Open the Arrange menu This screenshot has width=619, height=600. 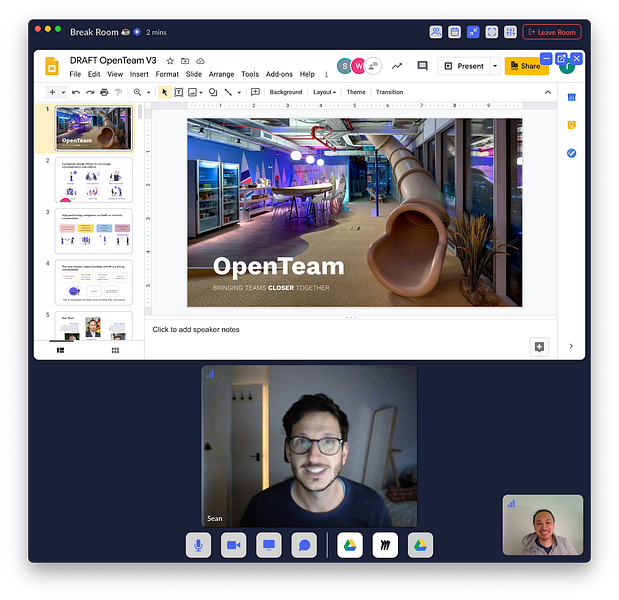click(x=221, y=74)
